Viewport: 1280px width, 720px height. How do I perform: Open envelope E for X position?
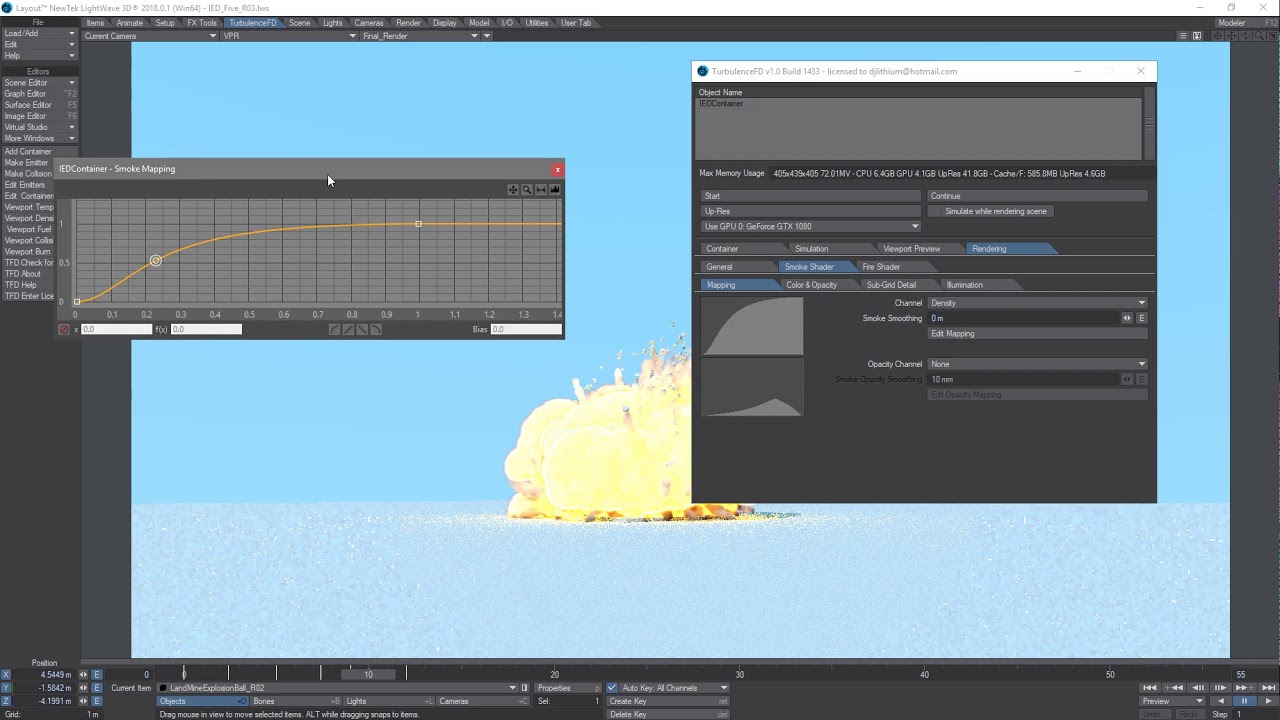click(x=97, y=675)
